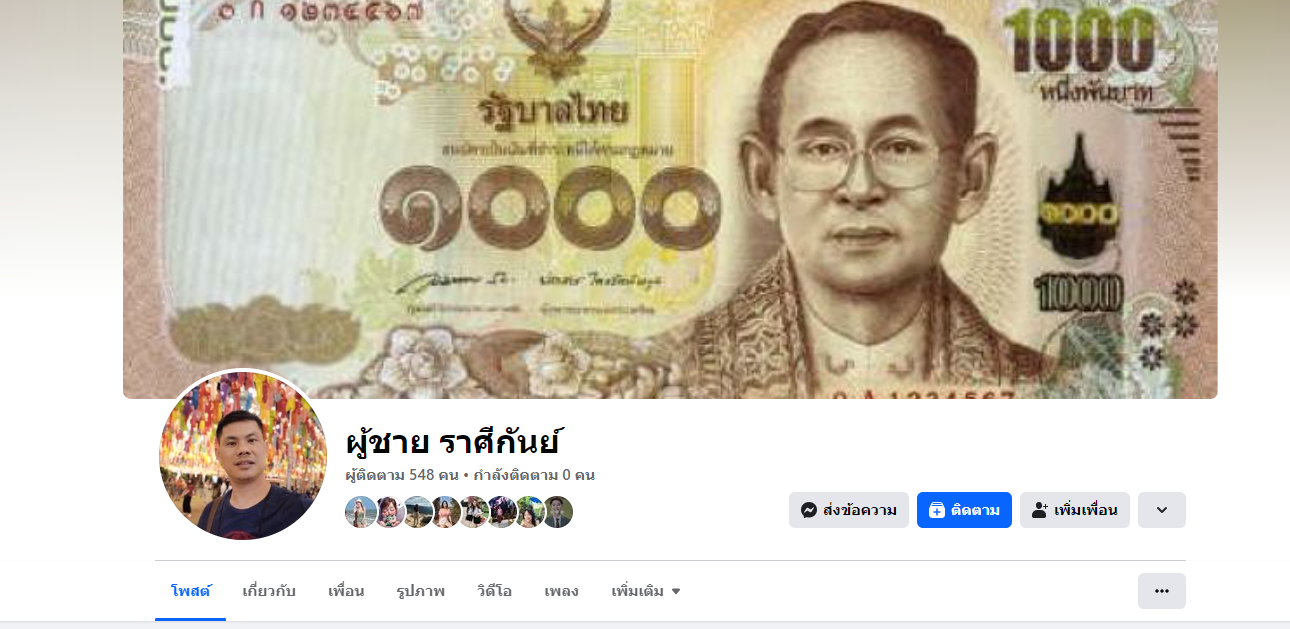Open friend avatar showing two women together
Screen dimensions: 1290x629
point(474,512)
